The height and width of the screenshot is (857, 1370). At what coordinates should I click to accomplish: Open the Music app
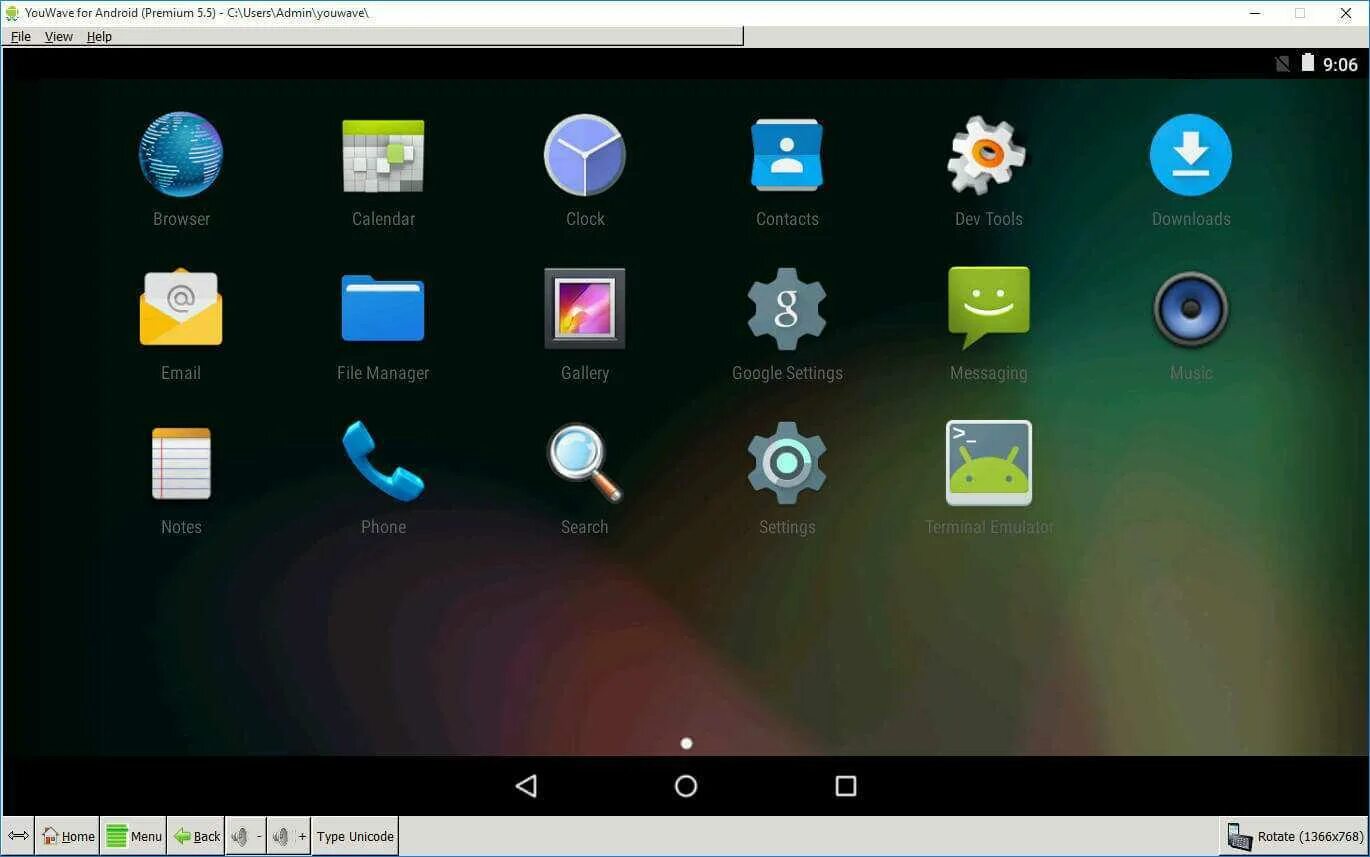[1190, 309]
